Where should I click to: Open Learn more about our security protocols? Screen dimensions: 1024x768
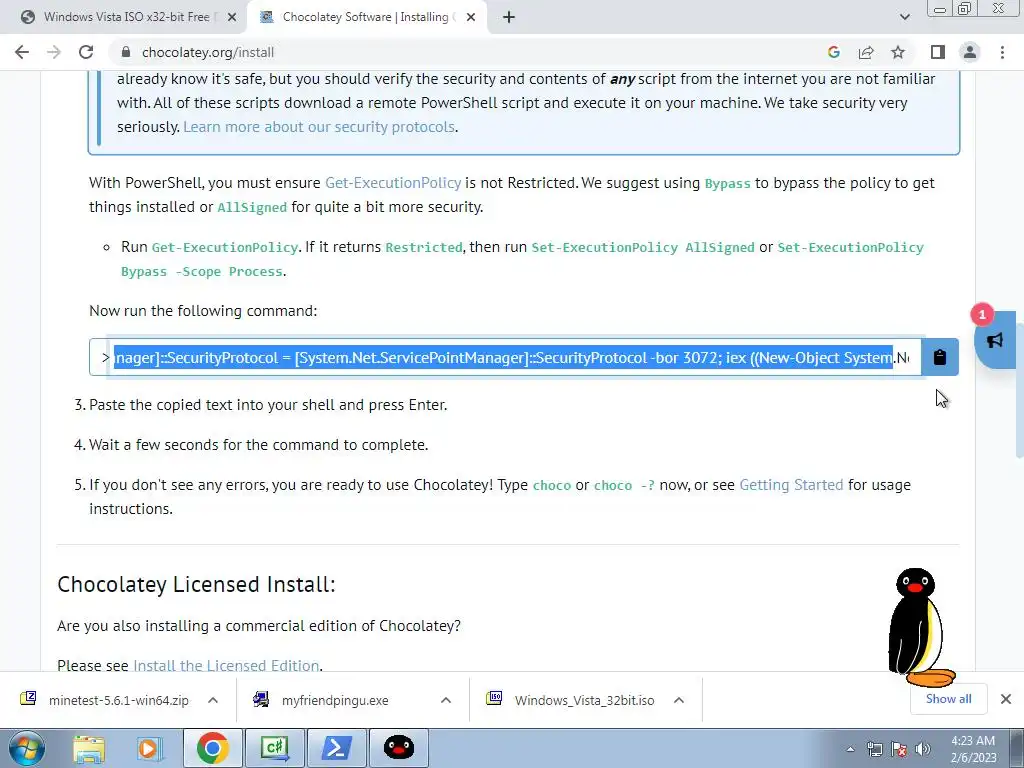pos(319,127)
